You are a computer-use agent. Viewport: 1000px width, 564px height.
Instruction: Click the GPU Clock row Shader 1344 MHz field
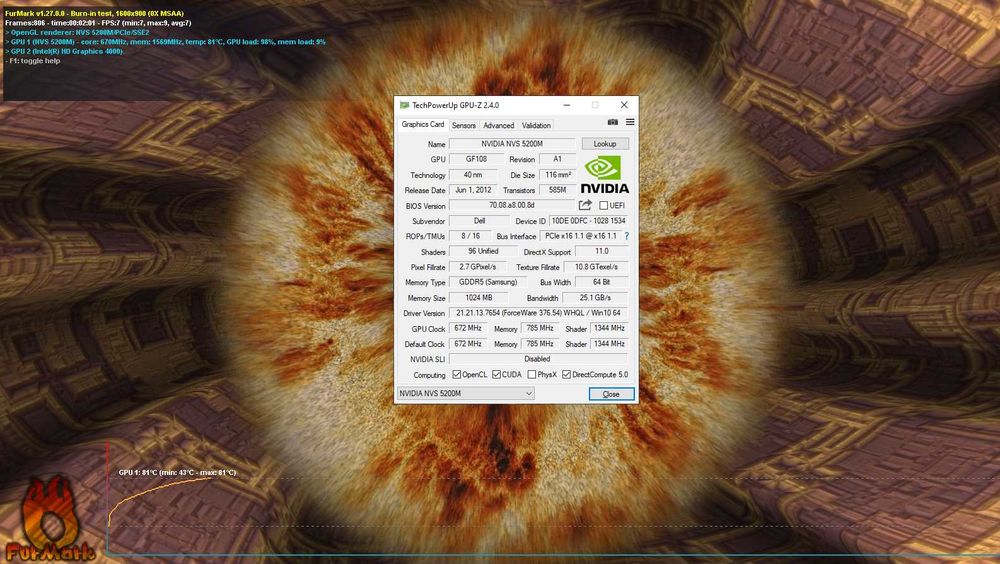tap(609, 329)
